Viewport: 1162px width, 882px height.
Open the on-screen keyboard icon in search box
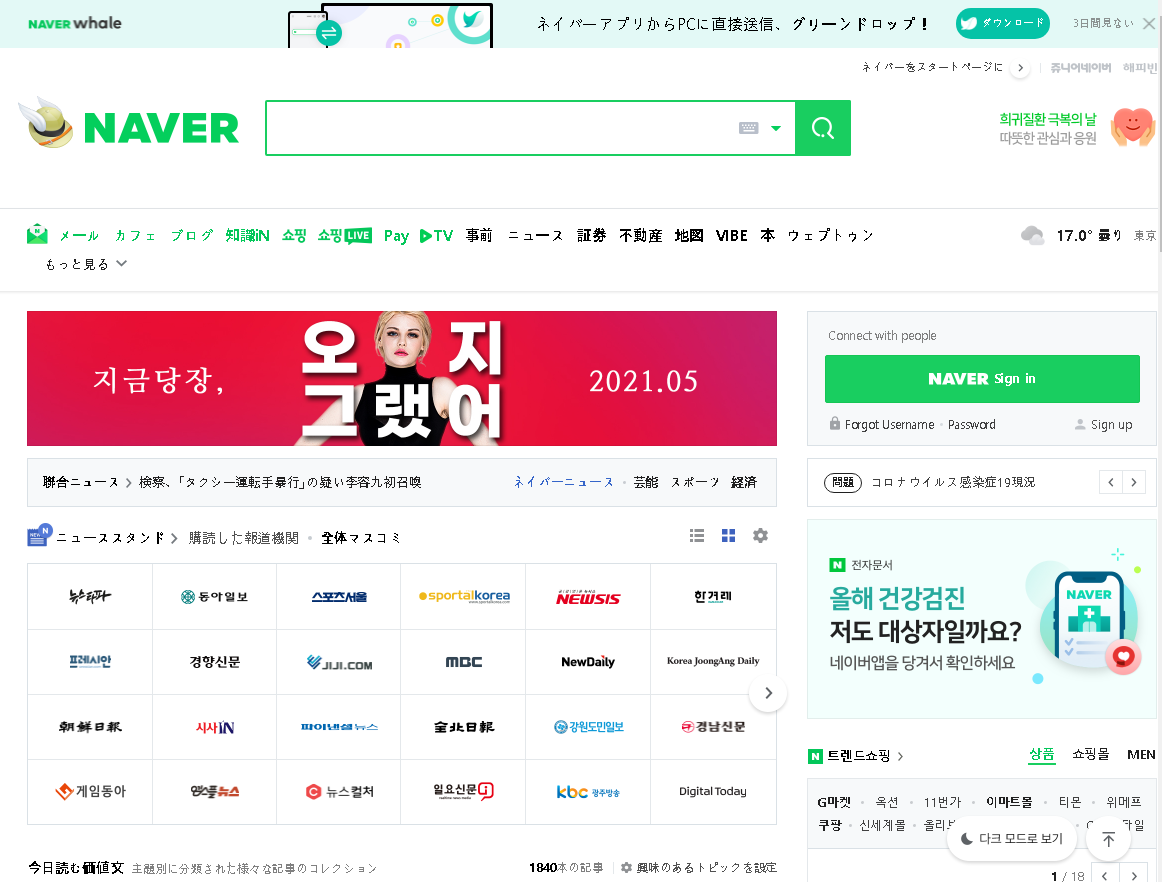[748, 128]
